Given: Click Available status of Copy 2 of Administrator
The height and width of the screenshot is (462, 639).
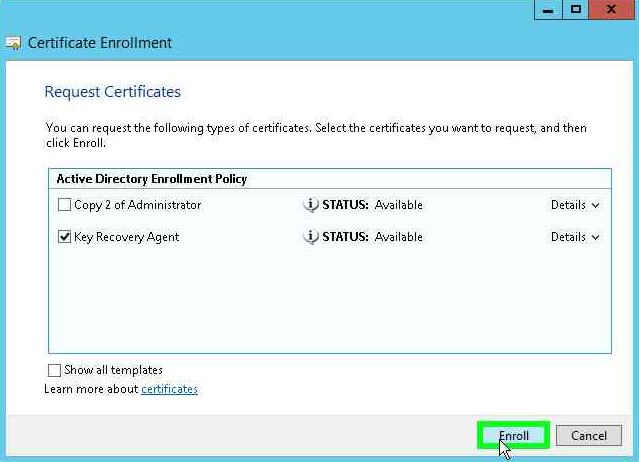Looking at the screenshot, I should [399, 205].
